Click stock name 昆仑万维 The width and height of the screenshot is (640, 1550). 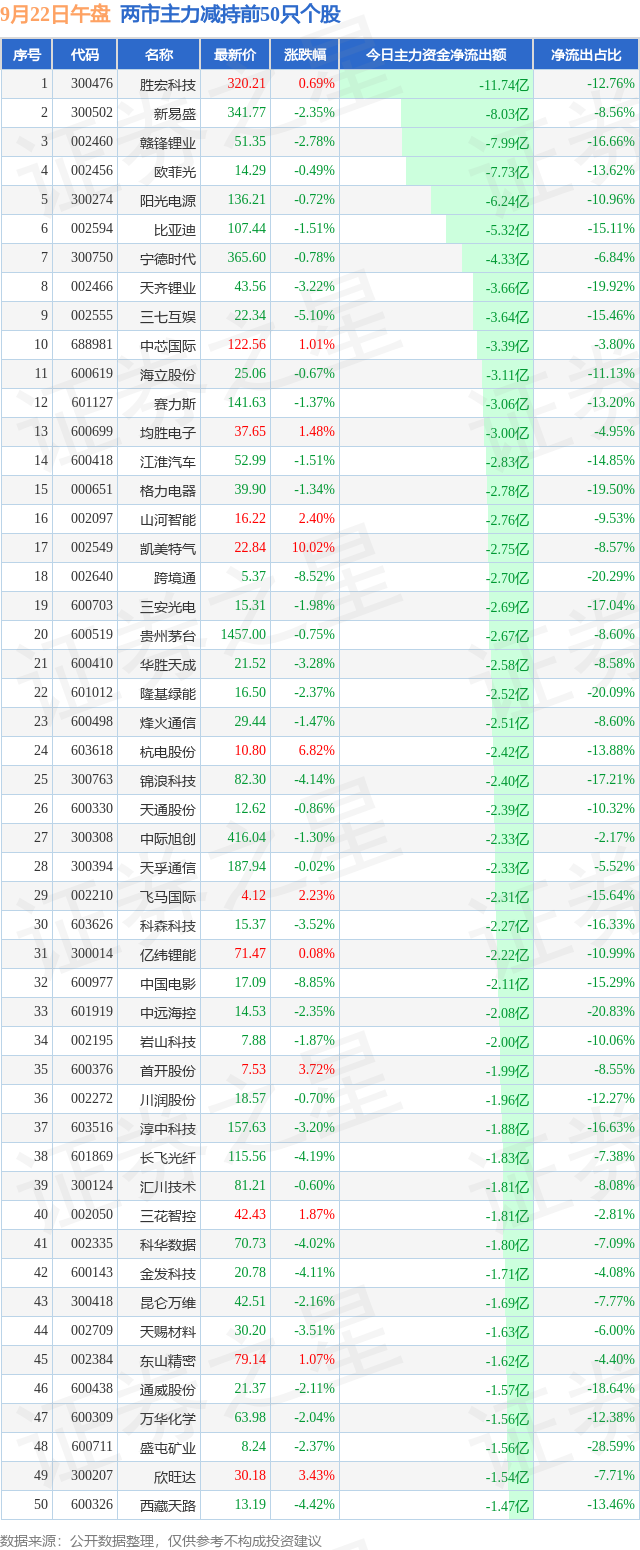click(168, 1302)
